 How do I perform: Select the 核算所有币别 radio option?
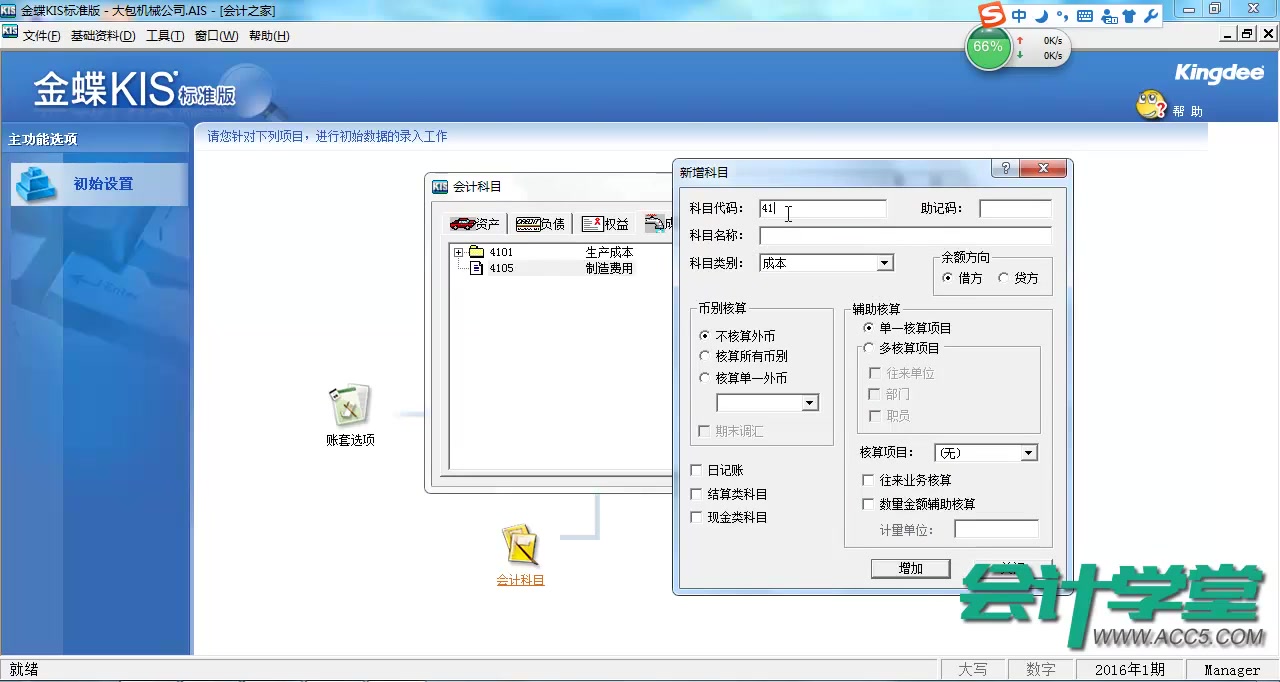[x=705, y=357]
